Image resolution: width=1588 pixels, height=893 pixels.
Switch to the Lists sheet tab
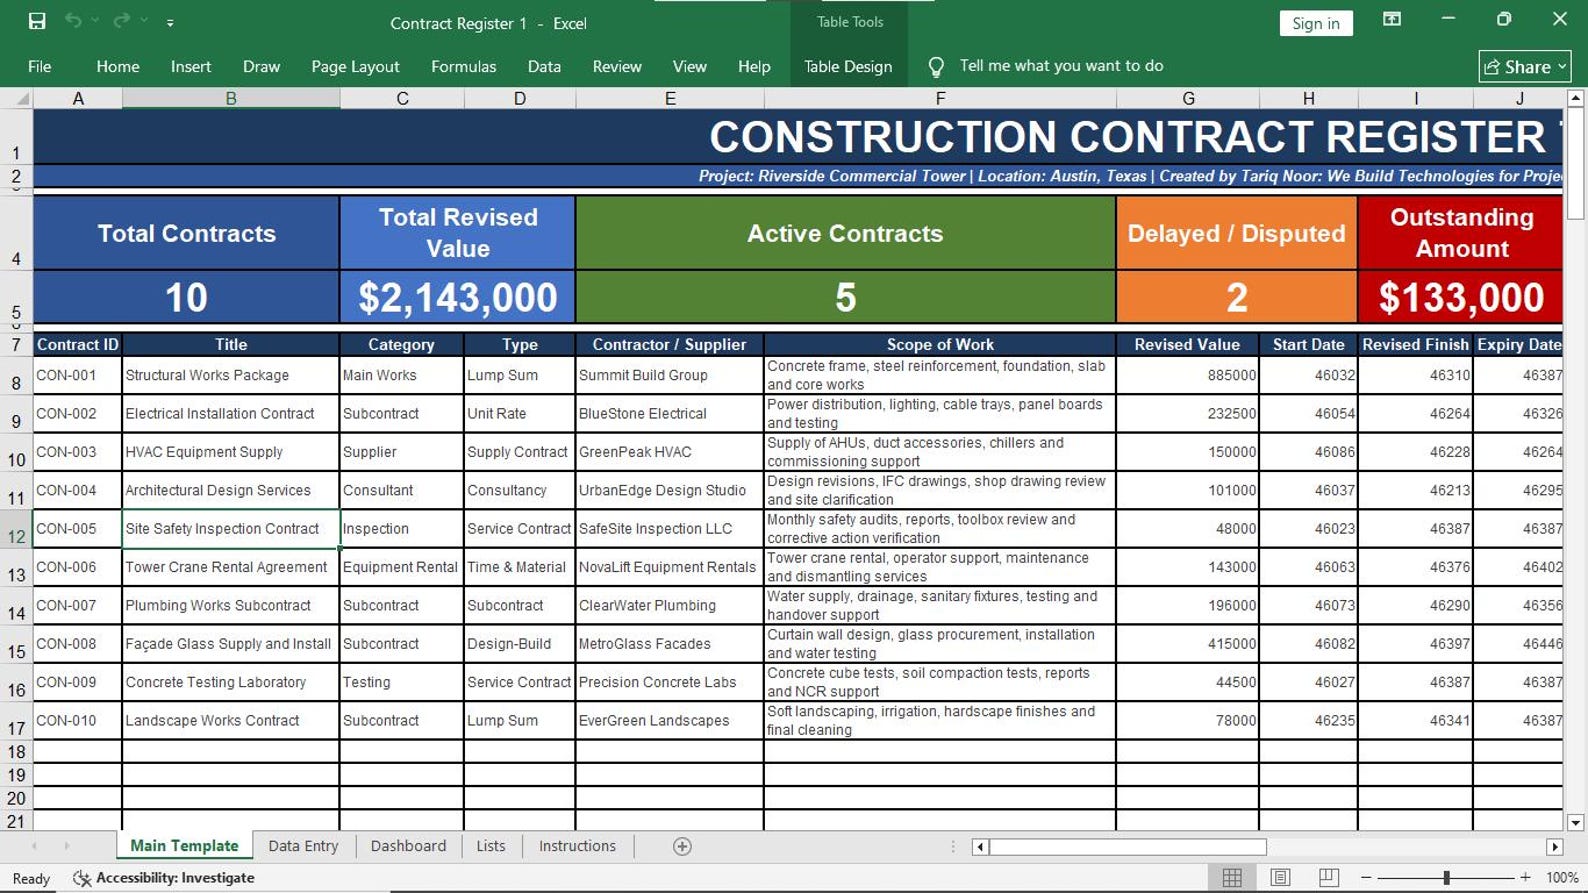[x=490, y=846]
